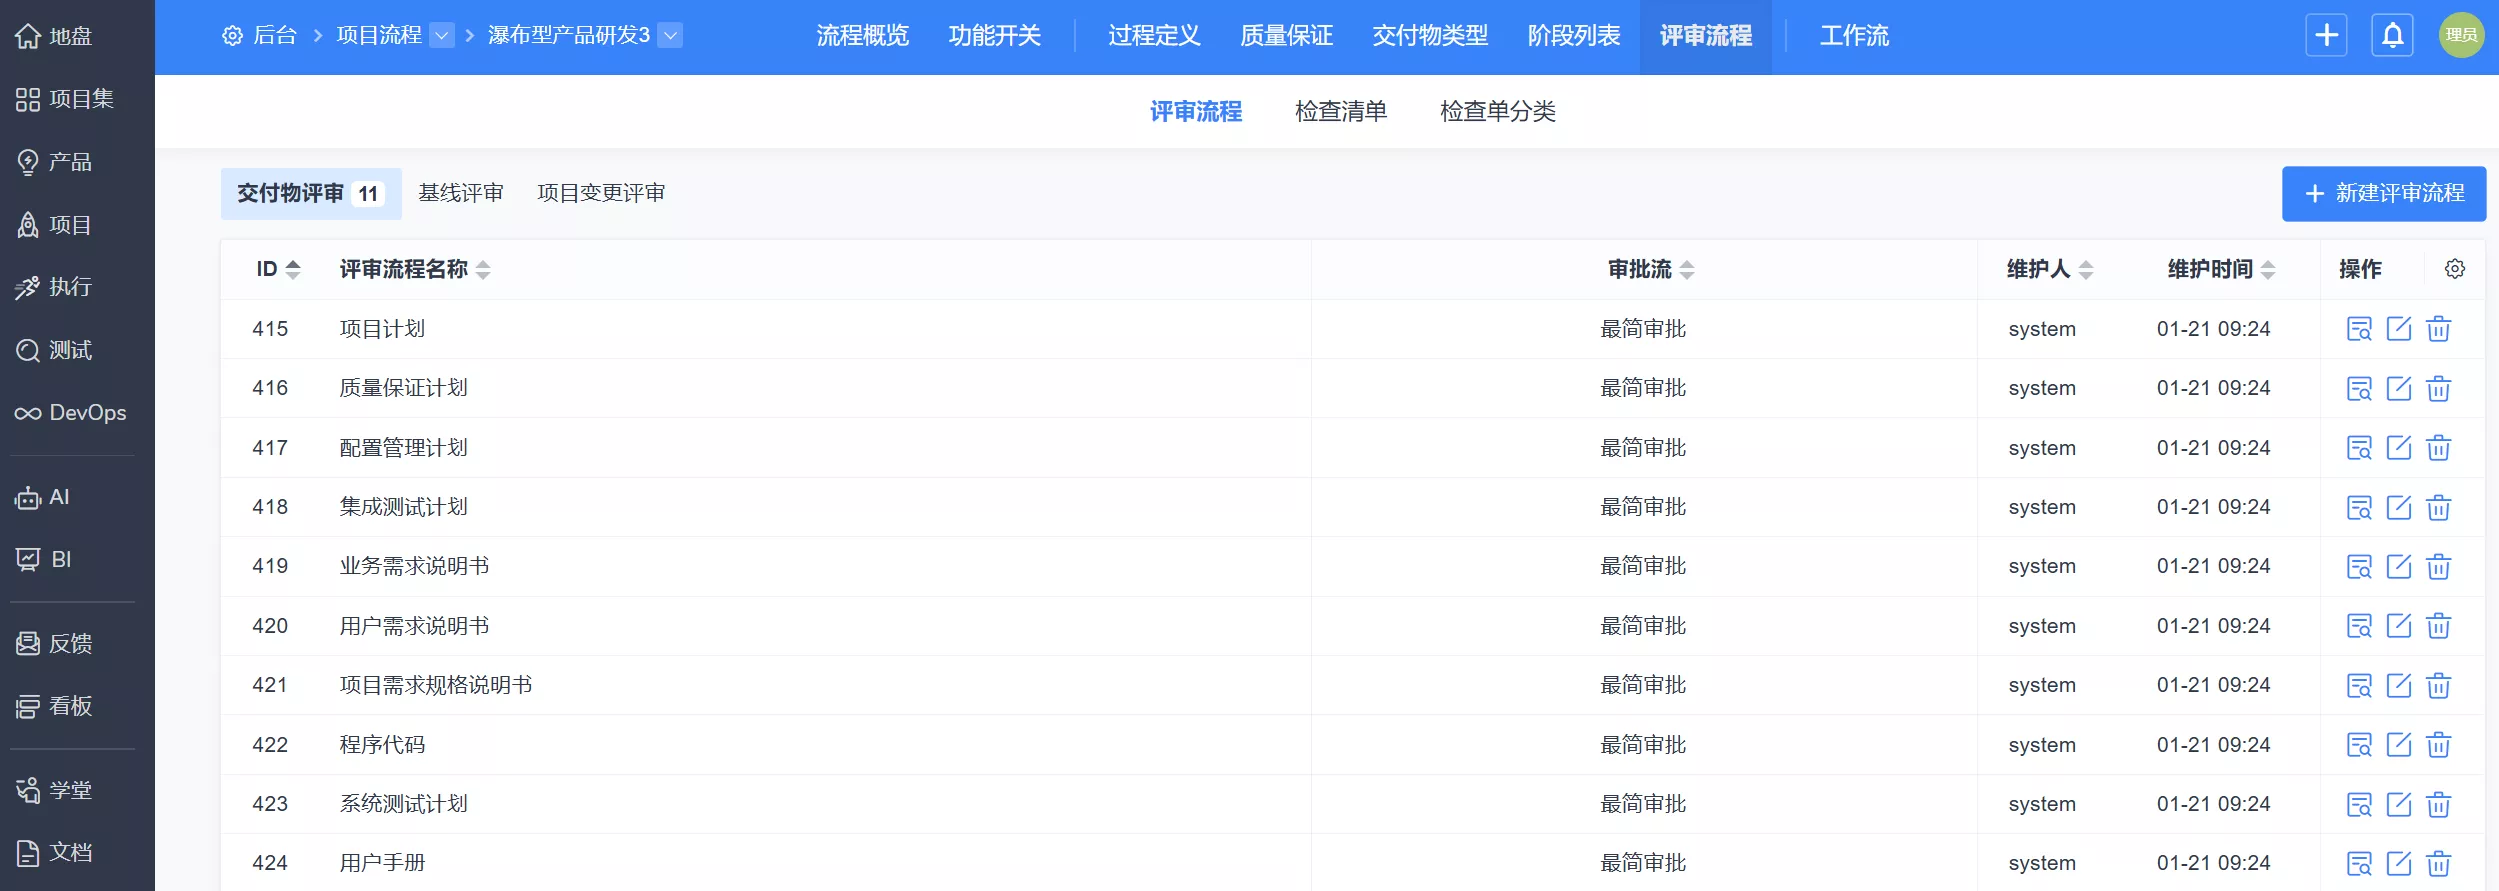This screenshot has width=2499, height=891.
Task: Switch to the 检查清单 tab
Action: [1340, 111]
